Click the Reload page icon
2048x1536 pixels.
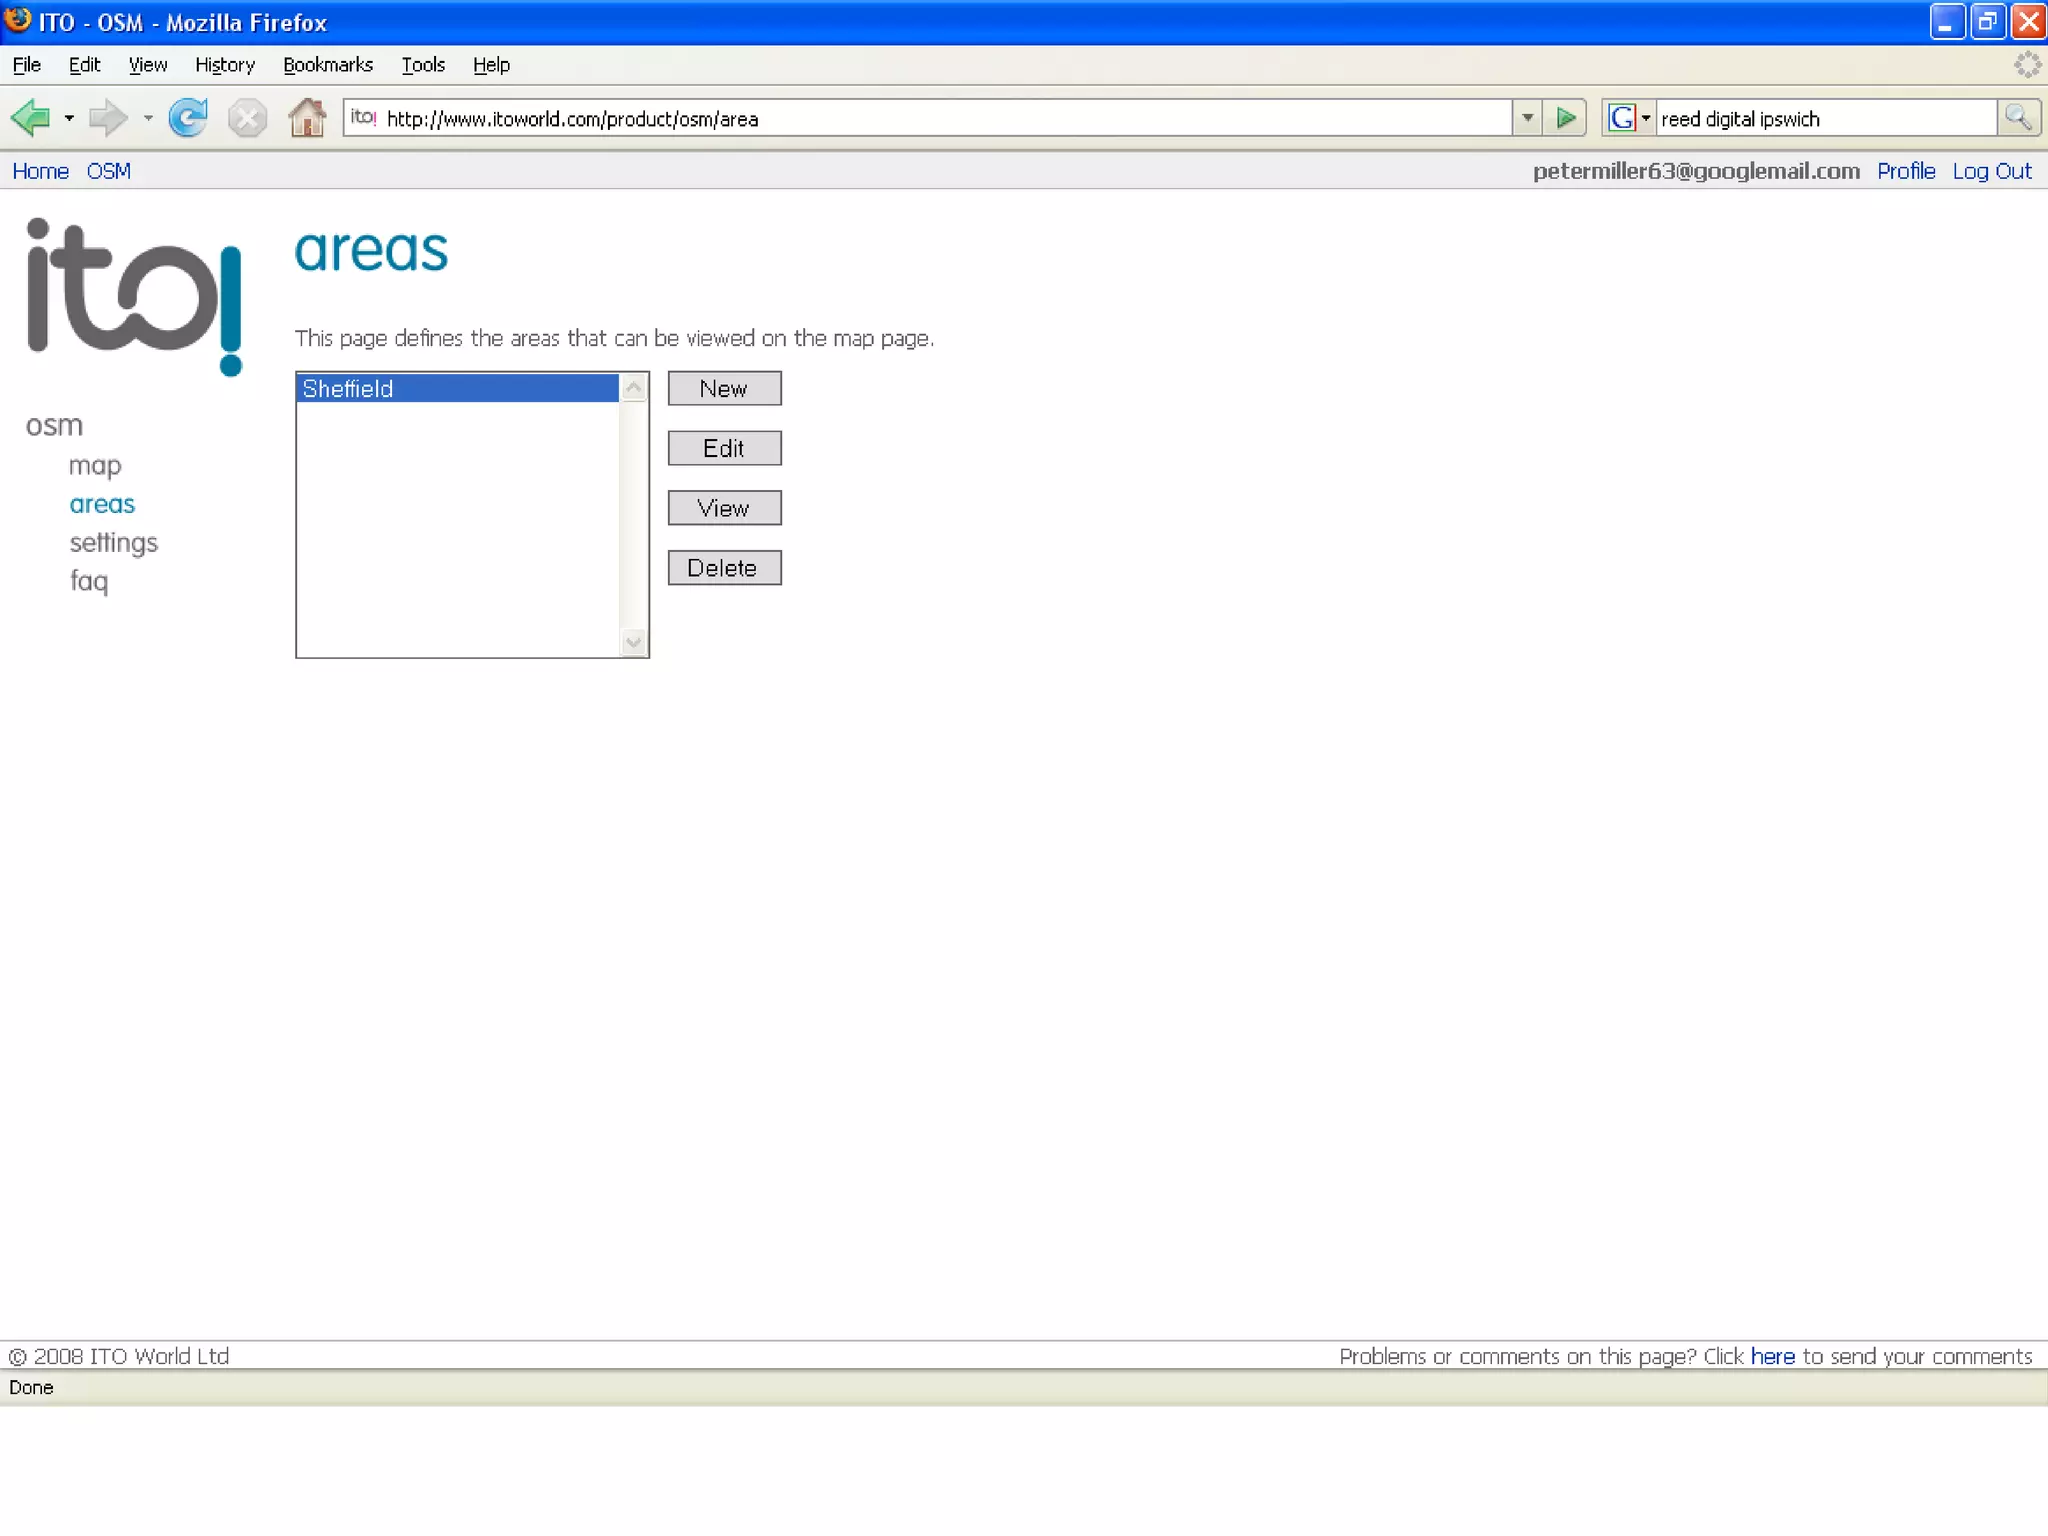click(187, 118)
